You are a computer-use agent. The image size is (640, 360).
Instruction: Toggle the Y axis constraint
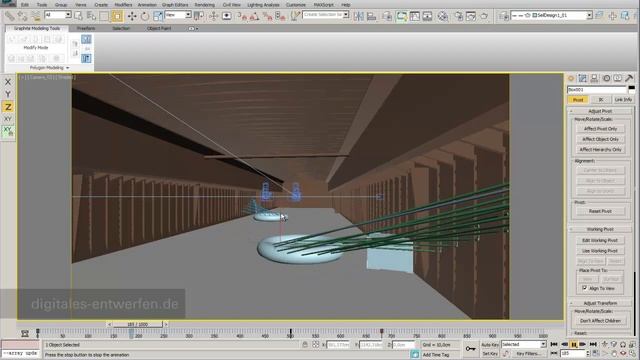click(x=8, y=94)
